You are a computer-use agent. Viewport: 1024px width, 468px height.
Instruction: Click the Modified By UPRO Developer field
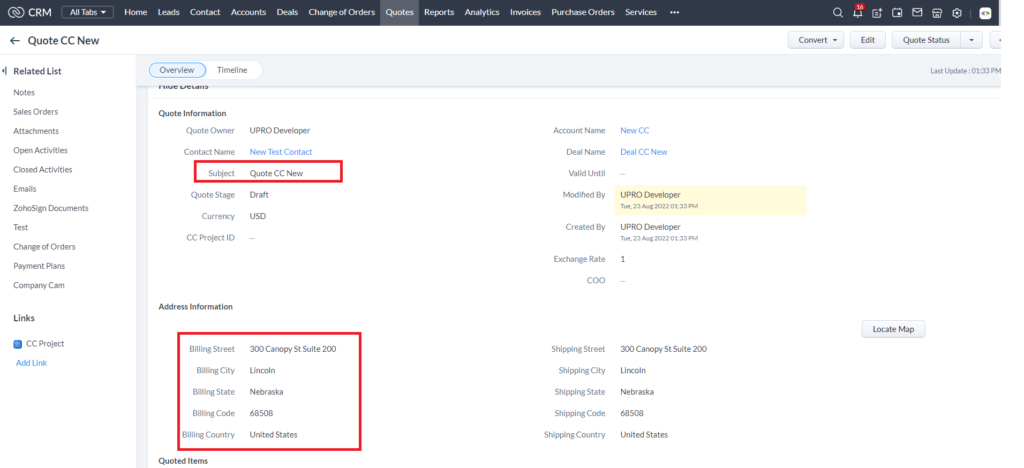[710, 200]
